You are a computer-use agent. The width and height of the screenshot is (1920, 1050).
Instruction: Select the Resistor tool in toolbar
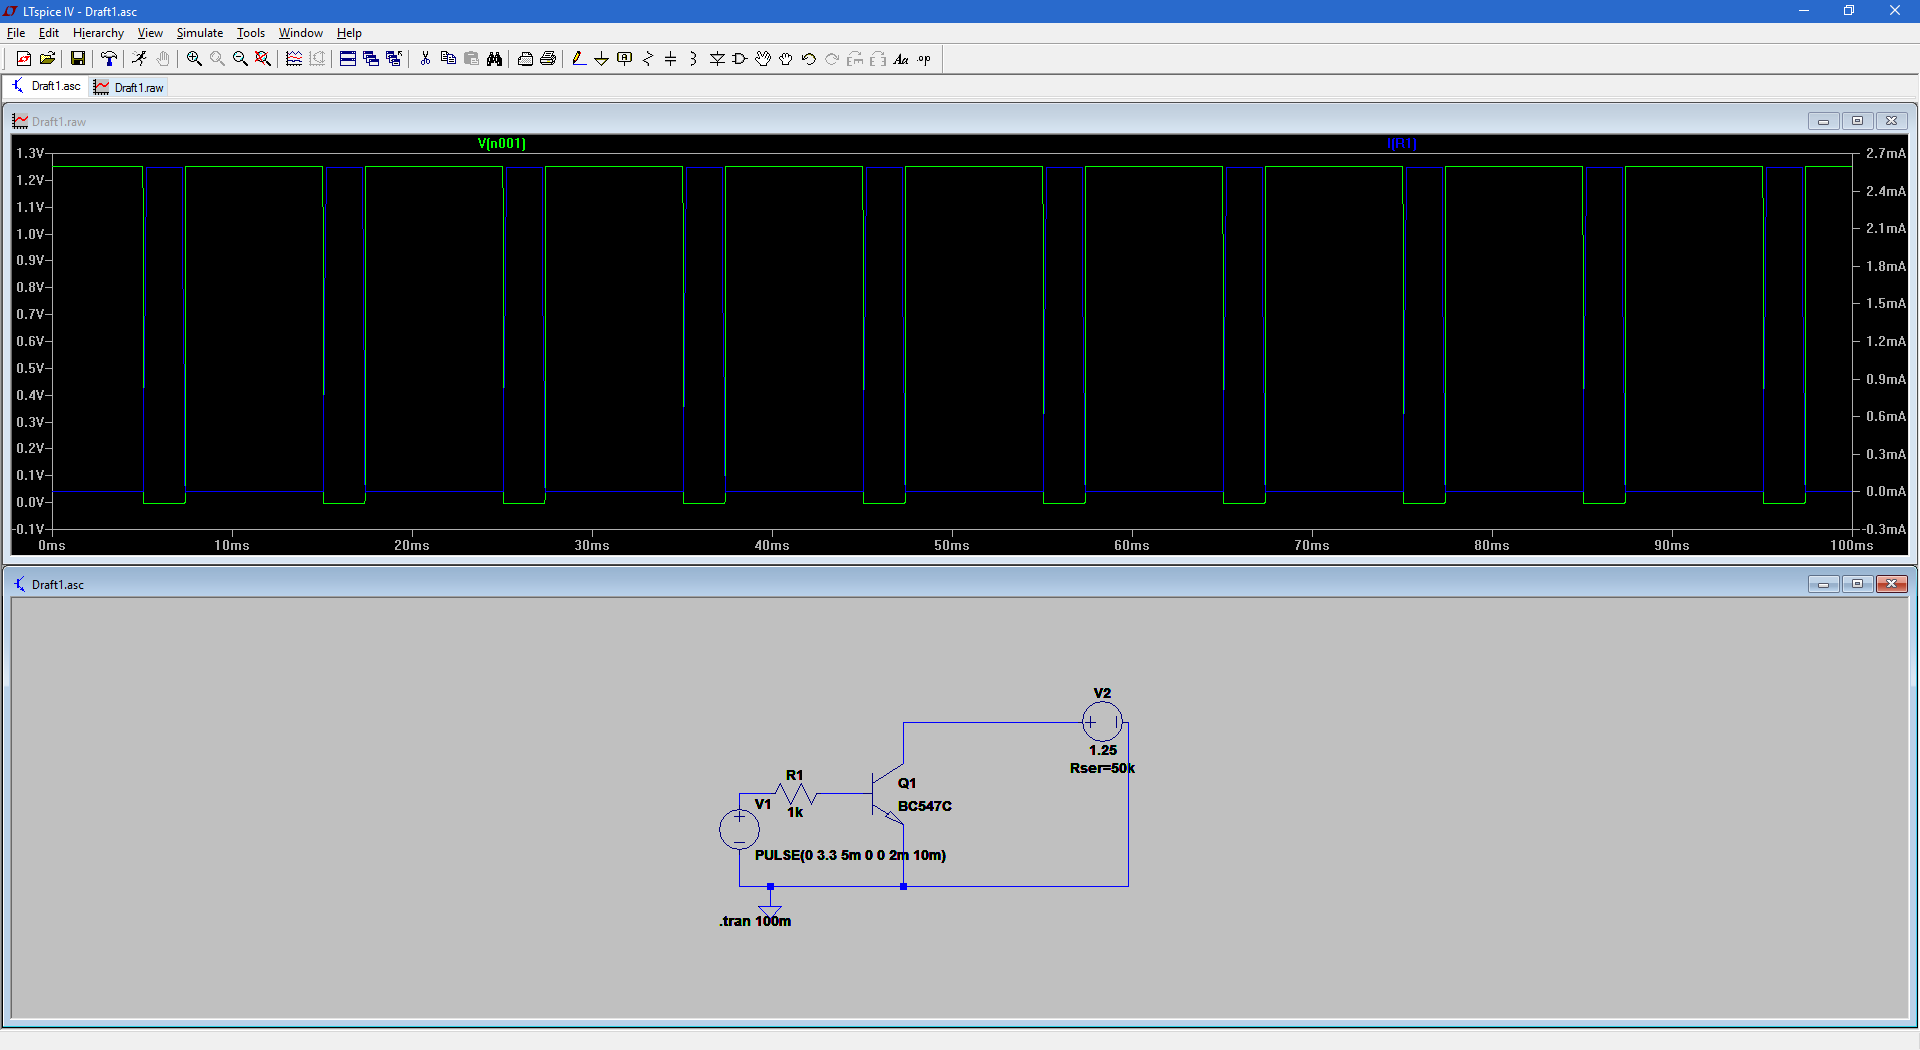[x=648, y=59]
